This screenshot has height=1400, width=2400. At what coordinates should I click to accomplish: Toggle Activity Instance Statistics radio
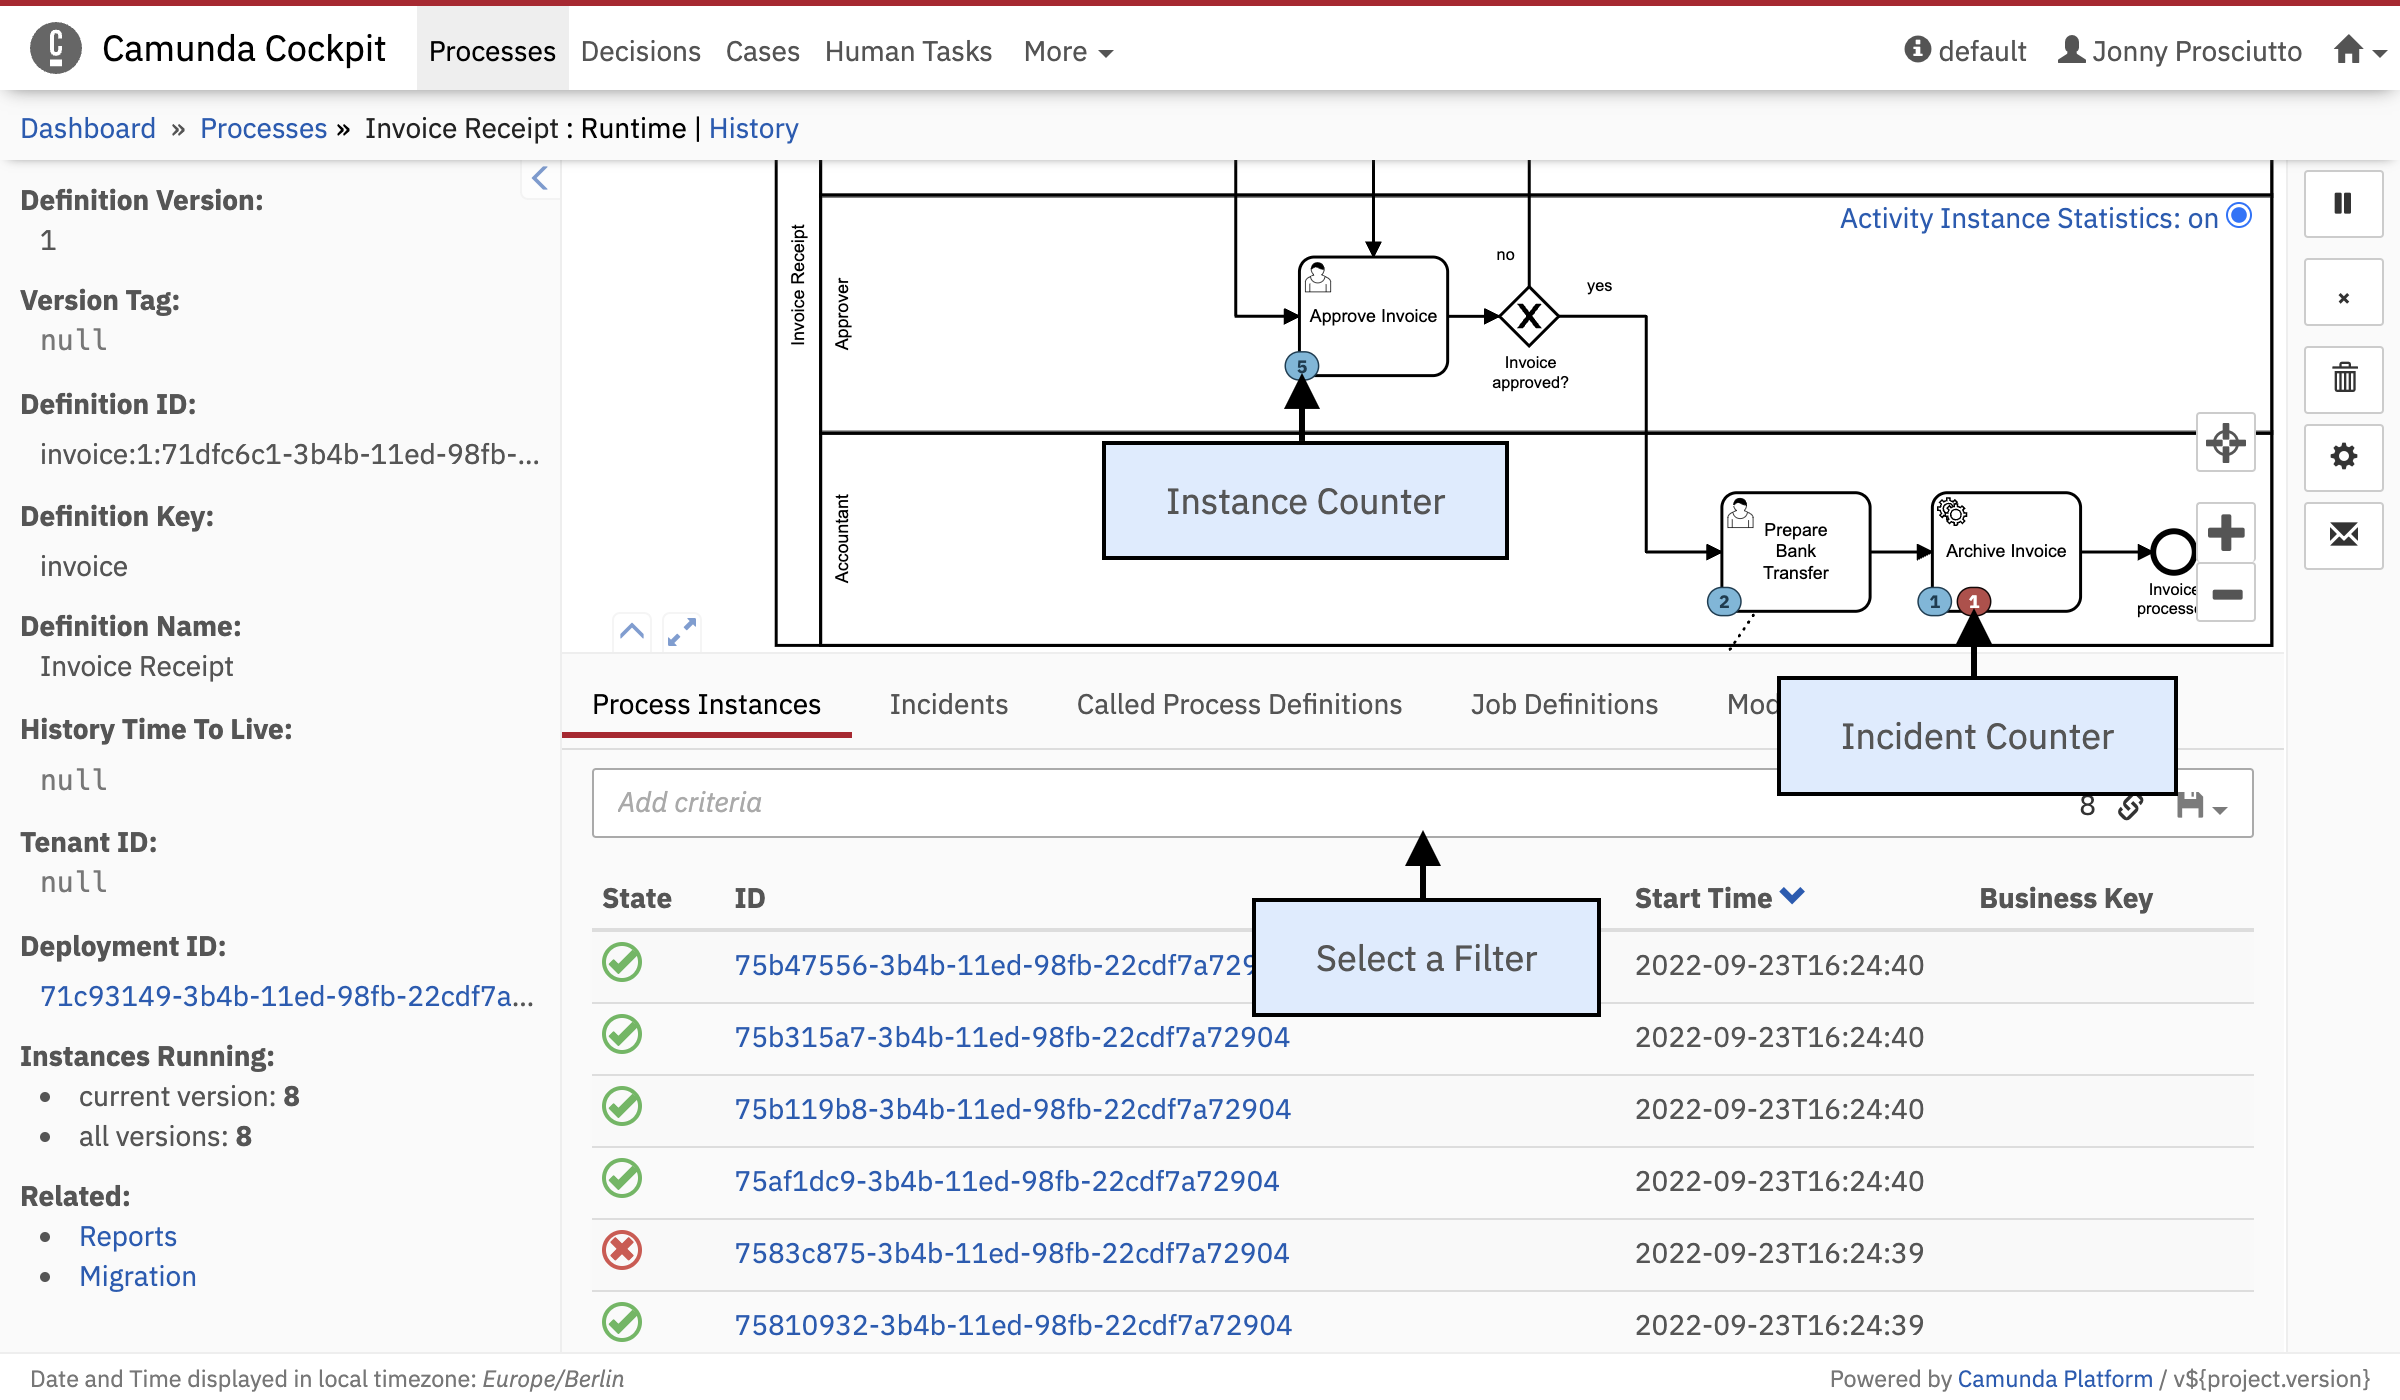[2240, 216]
